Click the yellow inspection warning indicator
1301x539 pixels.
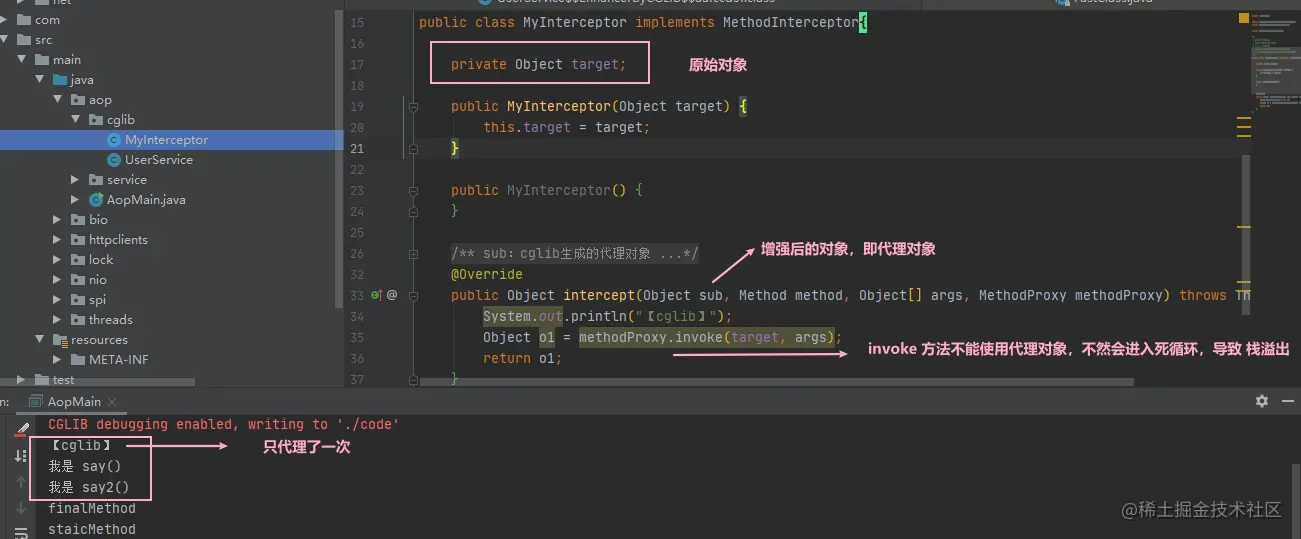pyautogui.click(x=1244, y=18)
